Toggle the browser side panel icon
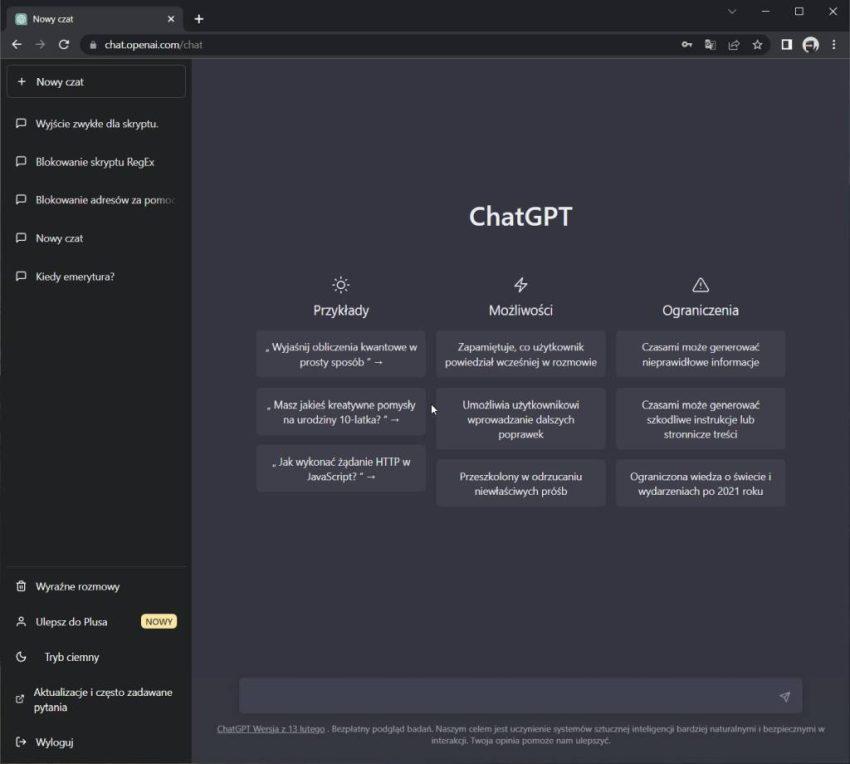Screen dimensions: 850x764 pos(786,45)
